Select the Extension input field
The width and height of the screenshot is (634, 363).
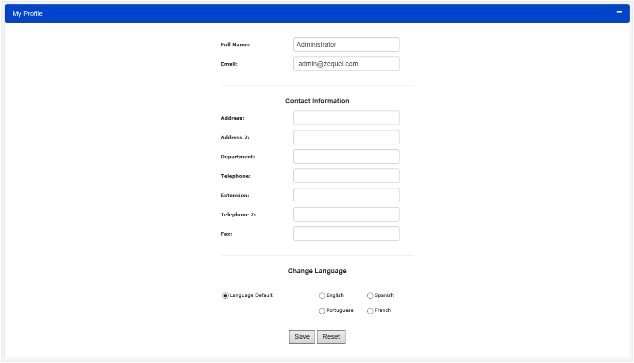coord(346,195)
